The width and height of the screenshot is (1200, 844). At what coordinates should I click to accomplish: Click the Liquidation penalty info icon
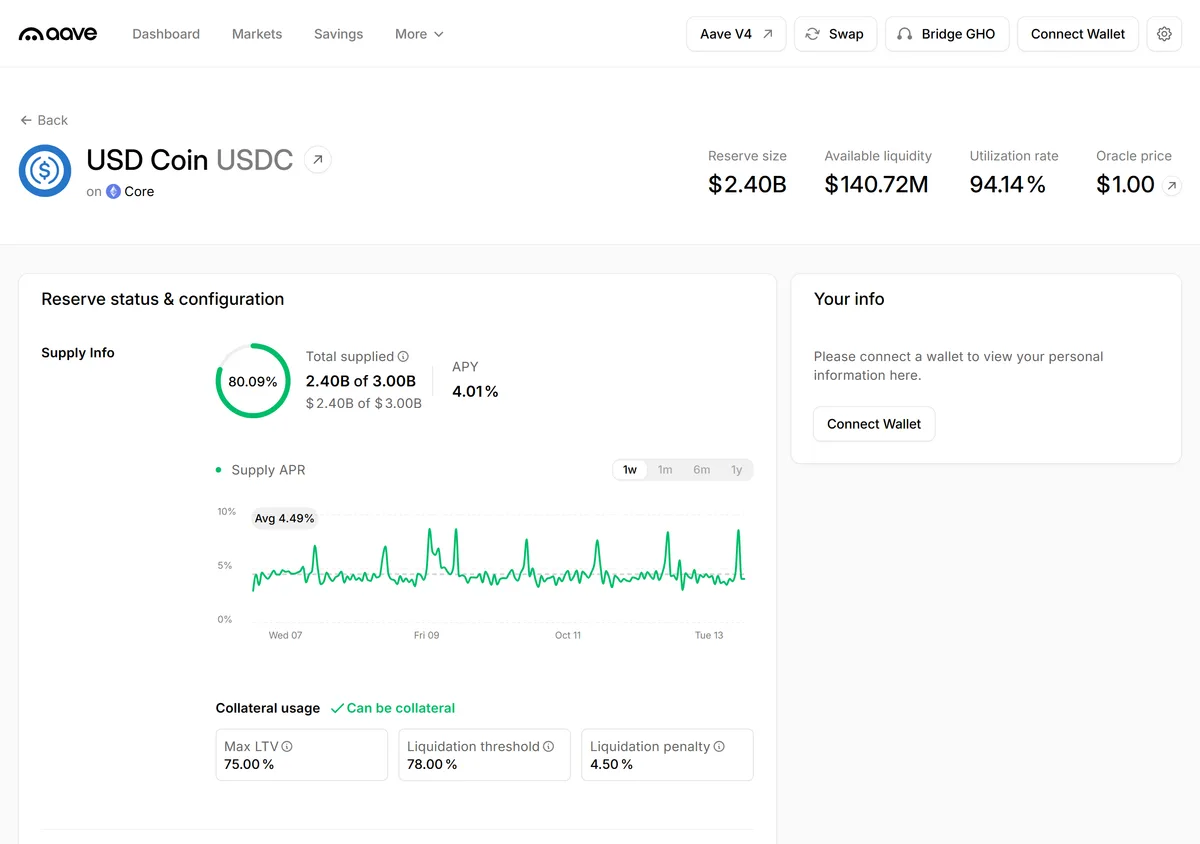pyautogui.click(x=719, y=746)
